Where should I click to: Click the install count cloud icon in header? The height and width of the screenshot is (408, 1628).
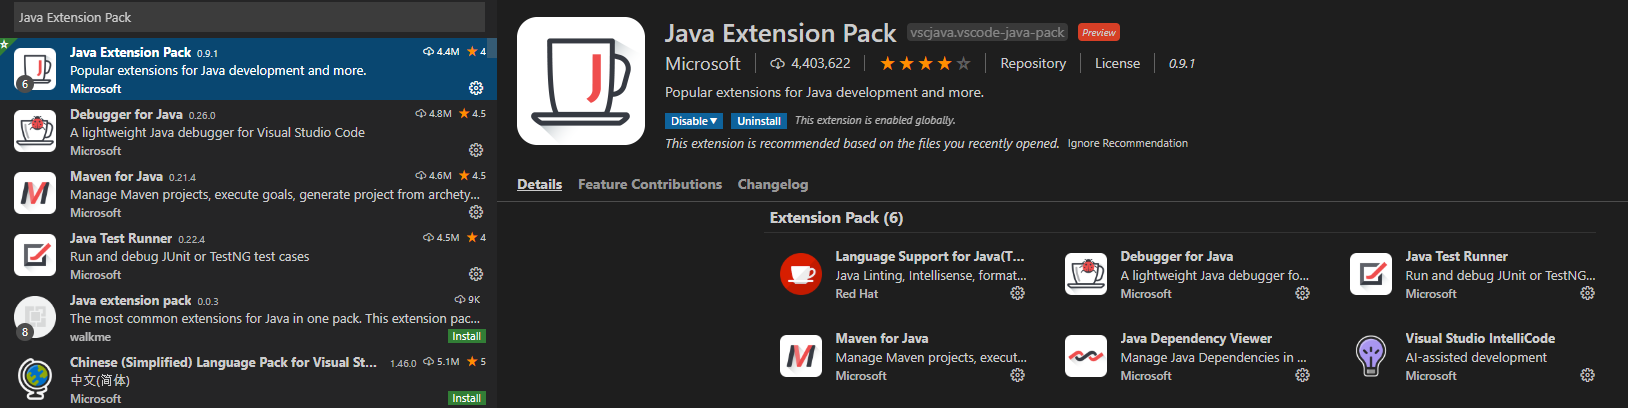[777, 63]
